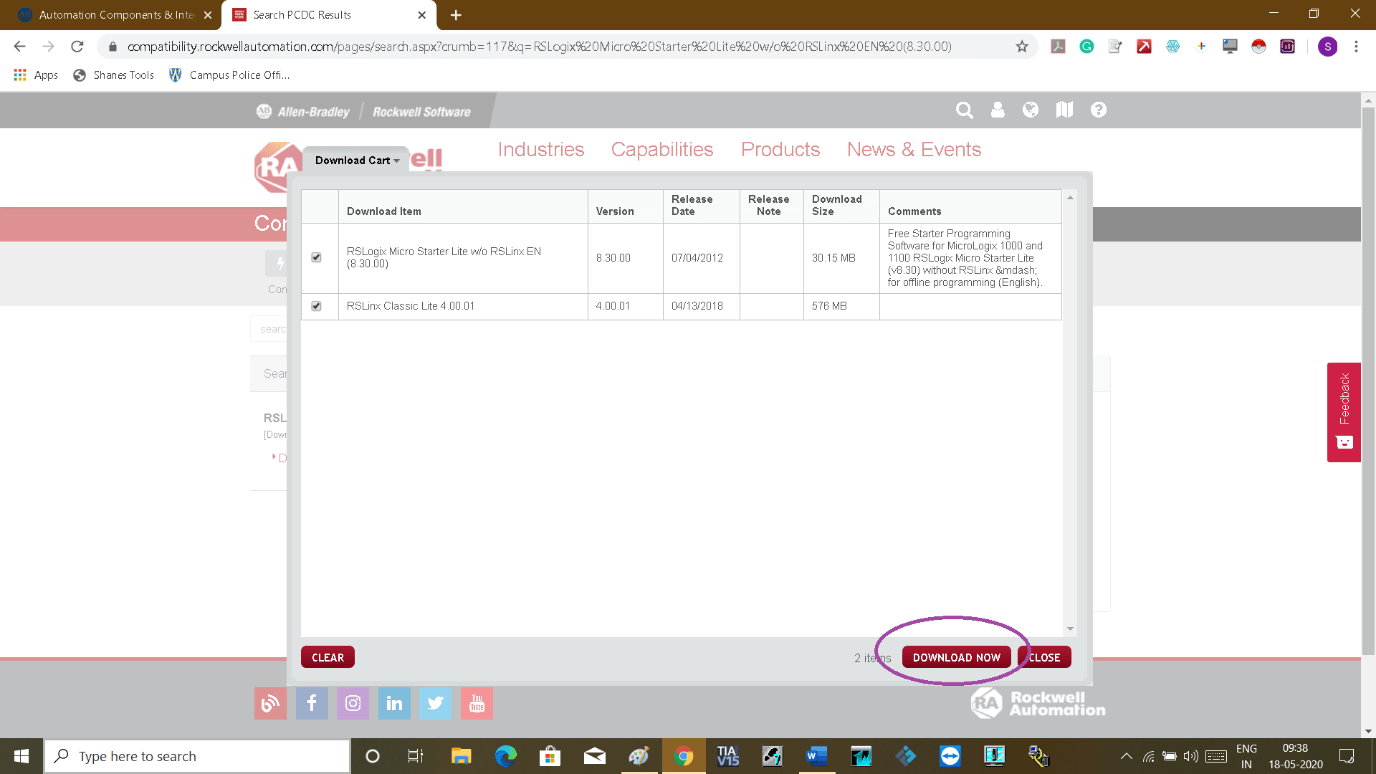
Task: Click the search magnifier icon in site header
Action: point(964,111)
